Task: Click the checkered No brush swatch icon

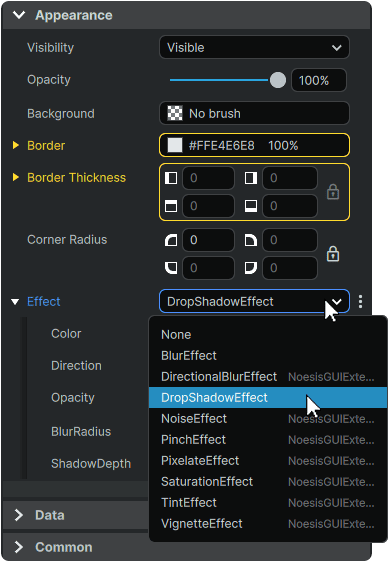Action: point(175,113)
